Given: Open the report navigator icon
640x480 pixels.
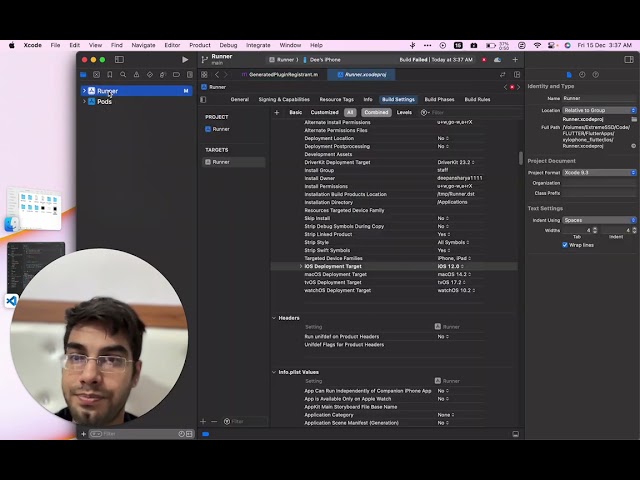Looking at the screenshot, I should coord(190,75).
